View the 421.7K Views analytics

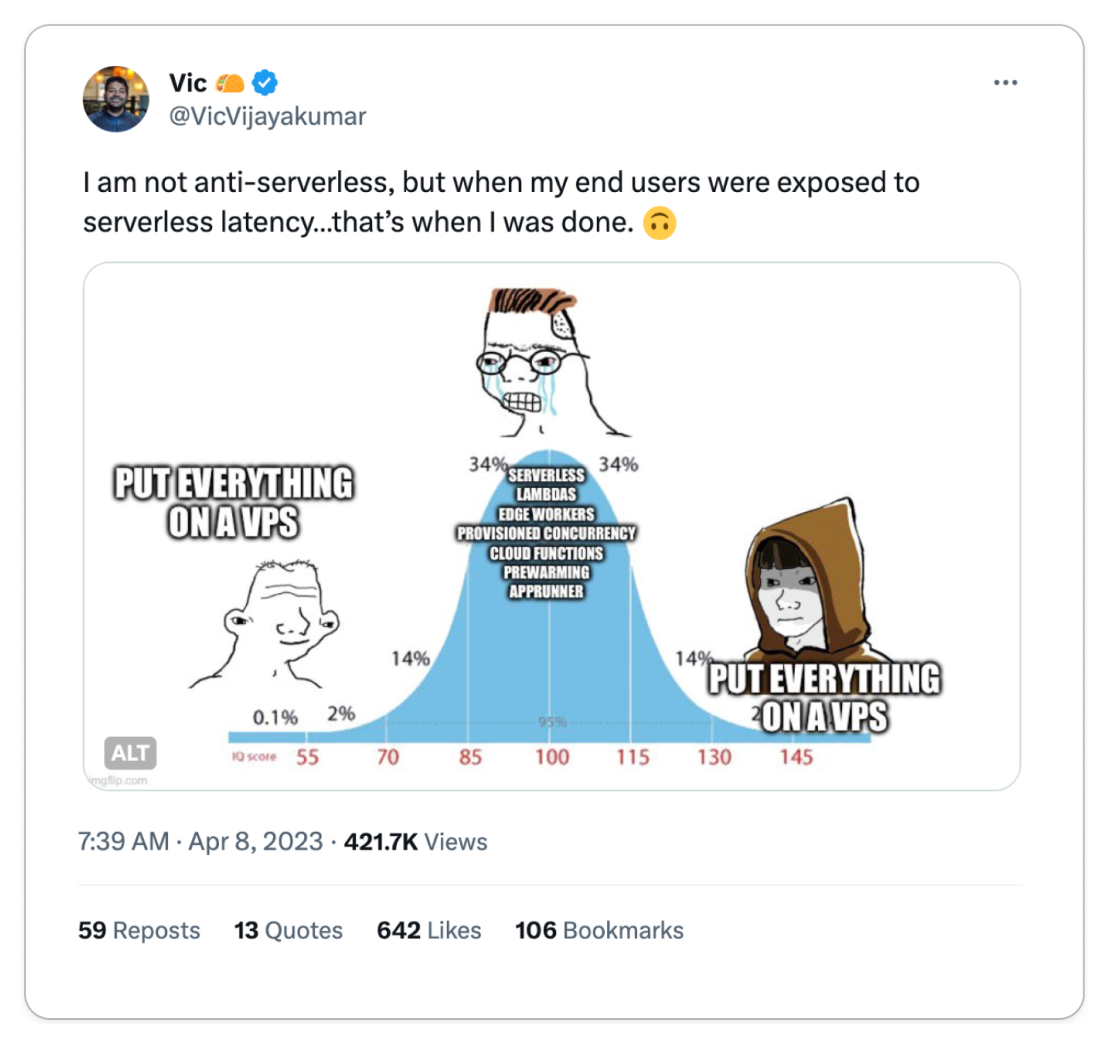coord(416,842)
